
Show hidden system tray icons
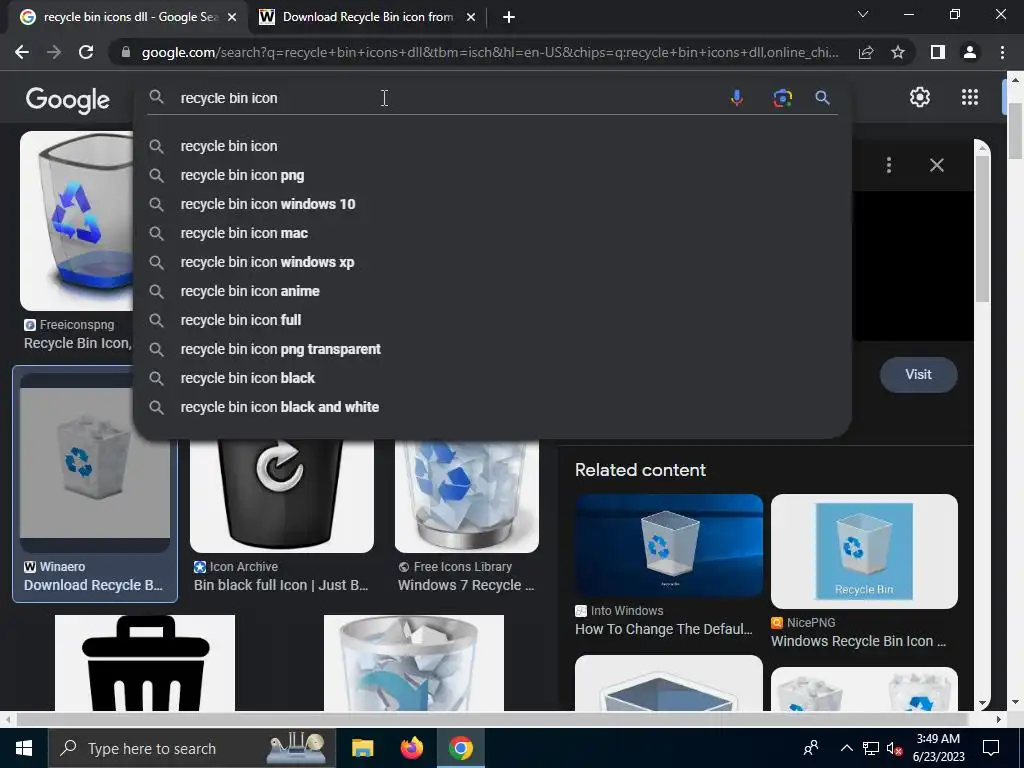(x=846, y=748)
